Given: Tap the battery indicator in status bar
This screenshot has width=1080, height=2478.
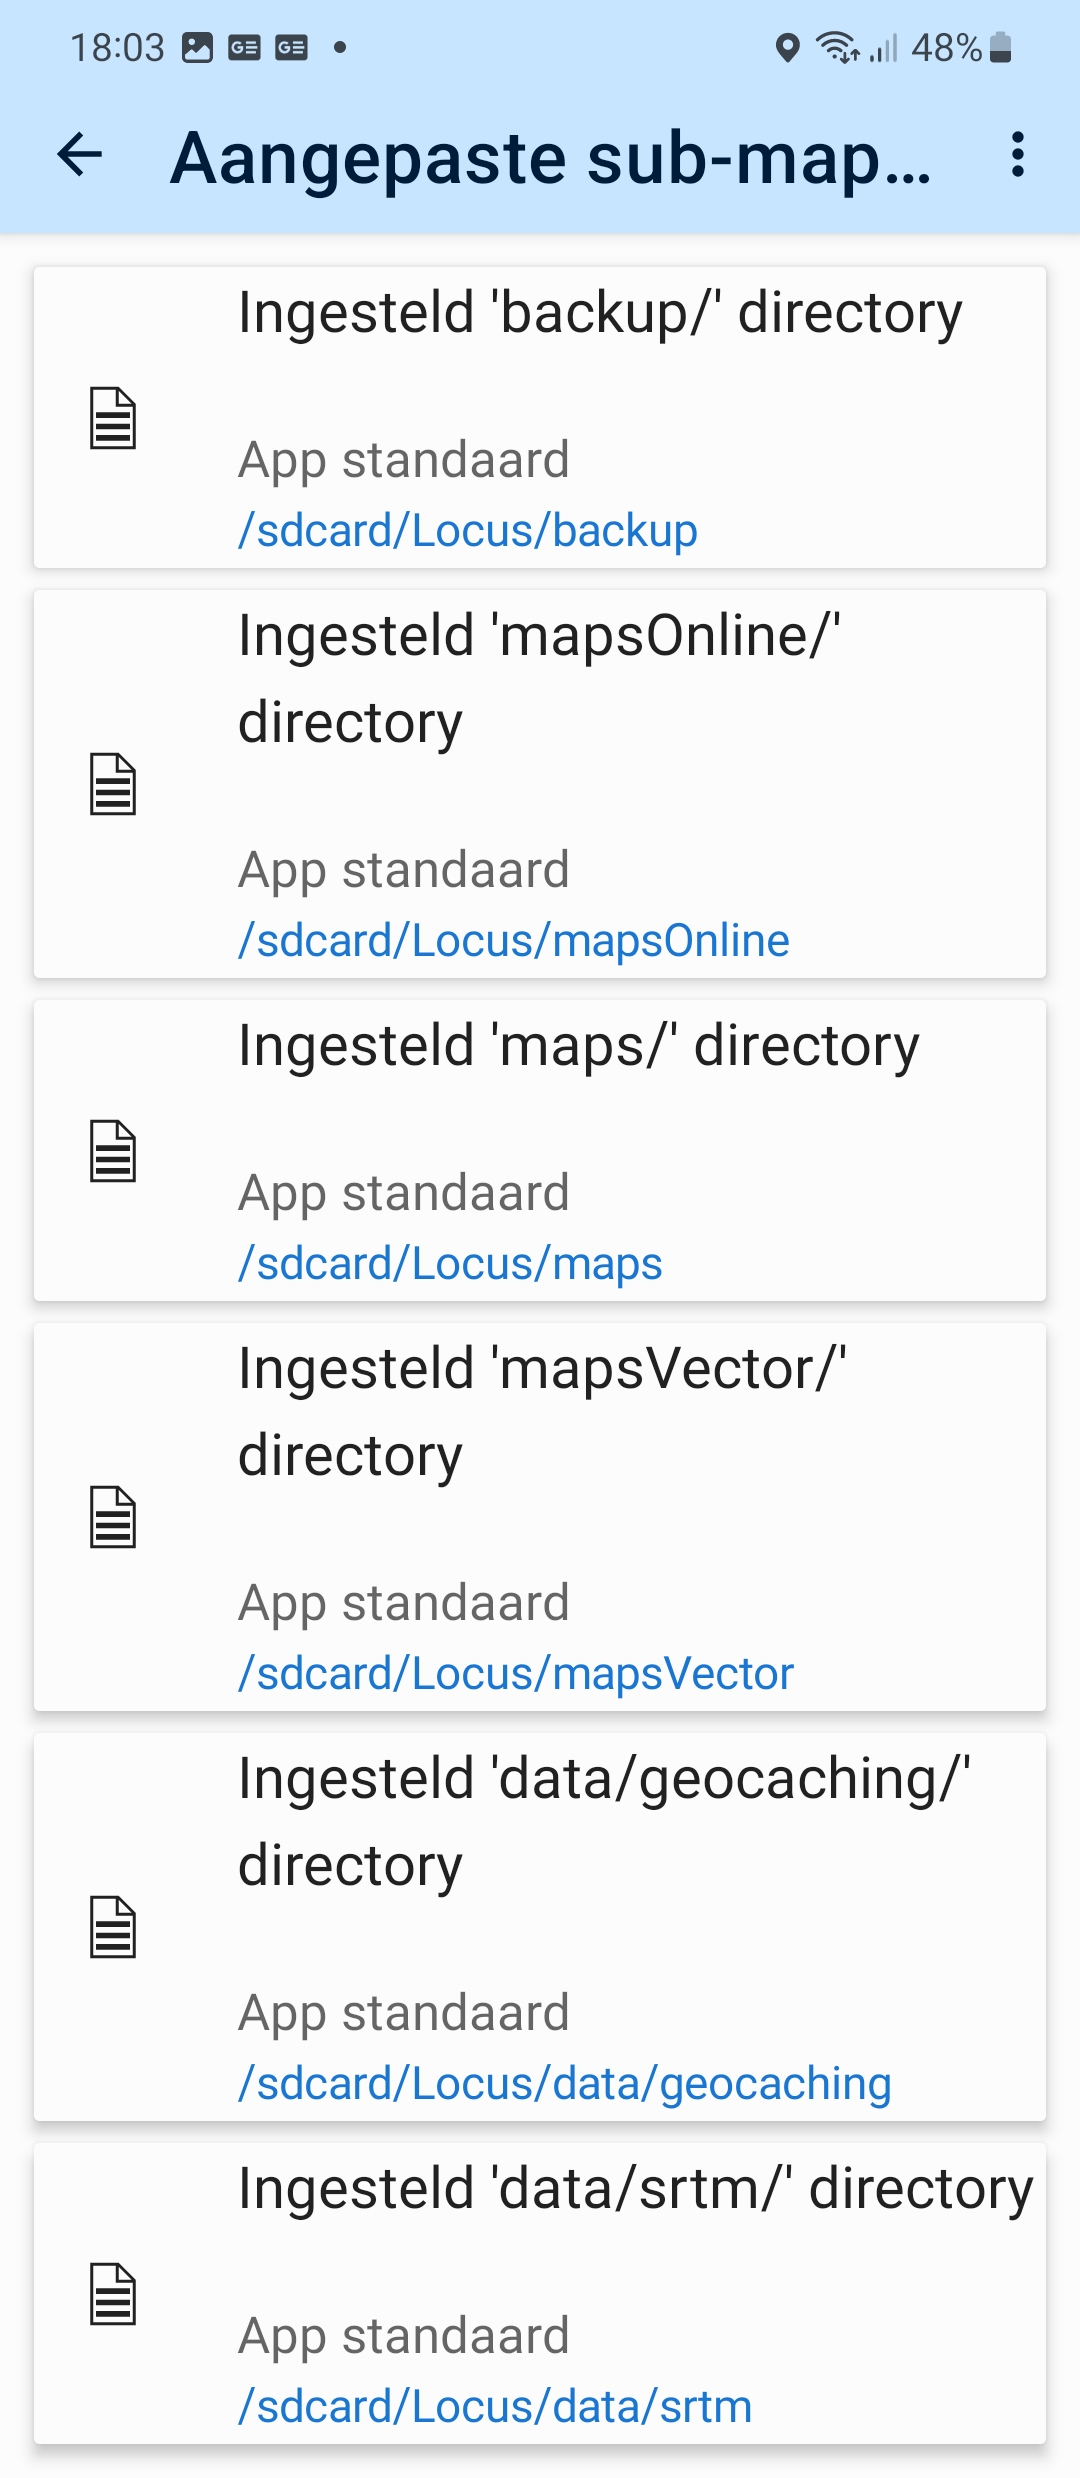Looking at the screenshot, I should pos(1000,47).
